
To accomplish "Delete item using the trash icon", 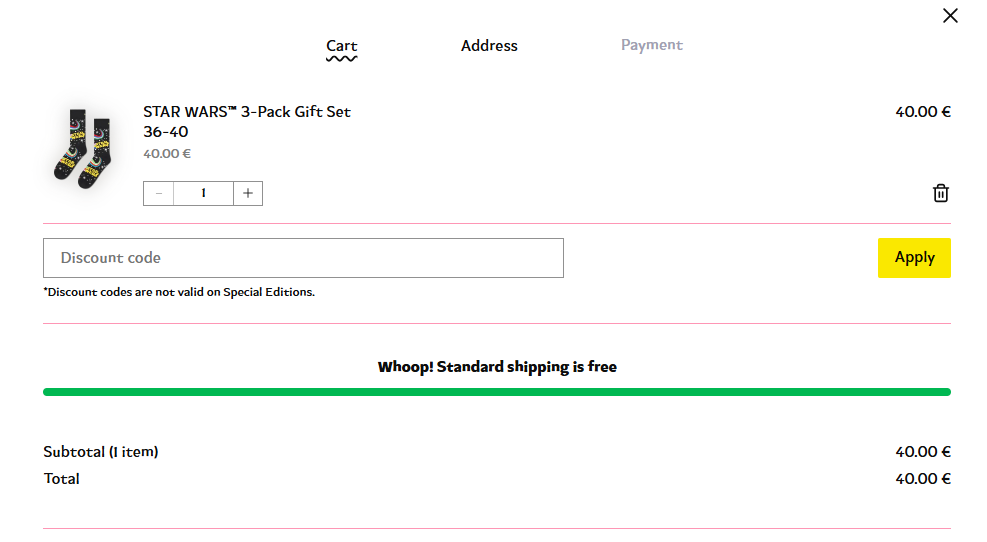I will coord(940,193).
